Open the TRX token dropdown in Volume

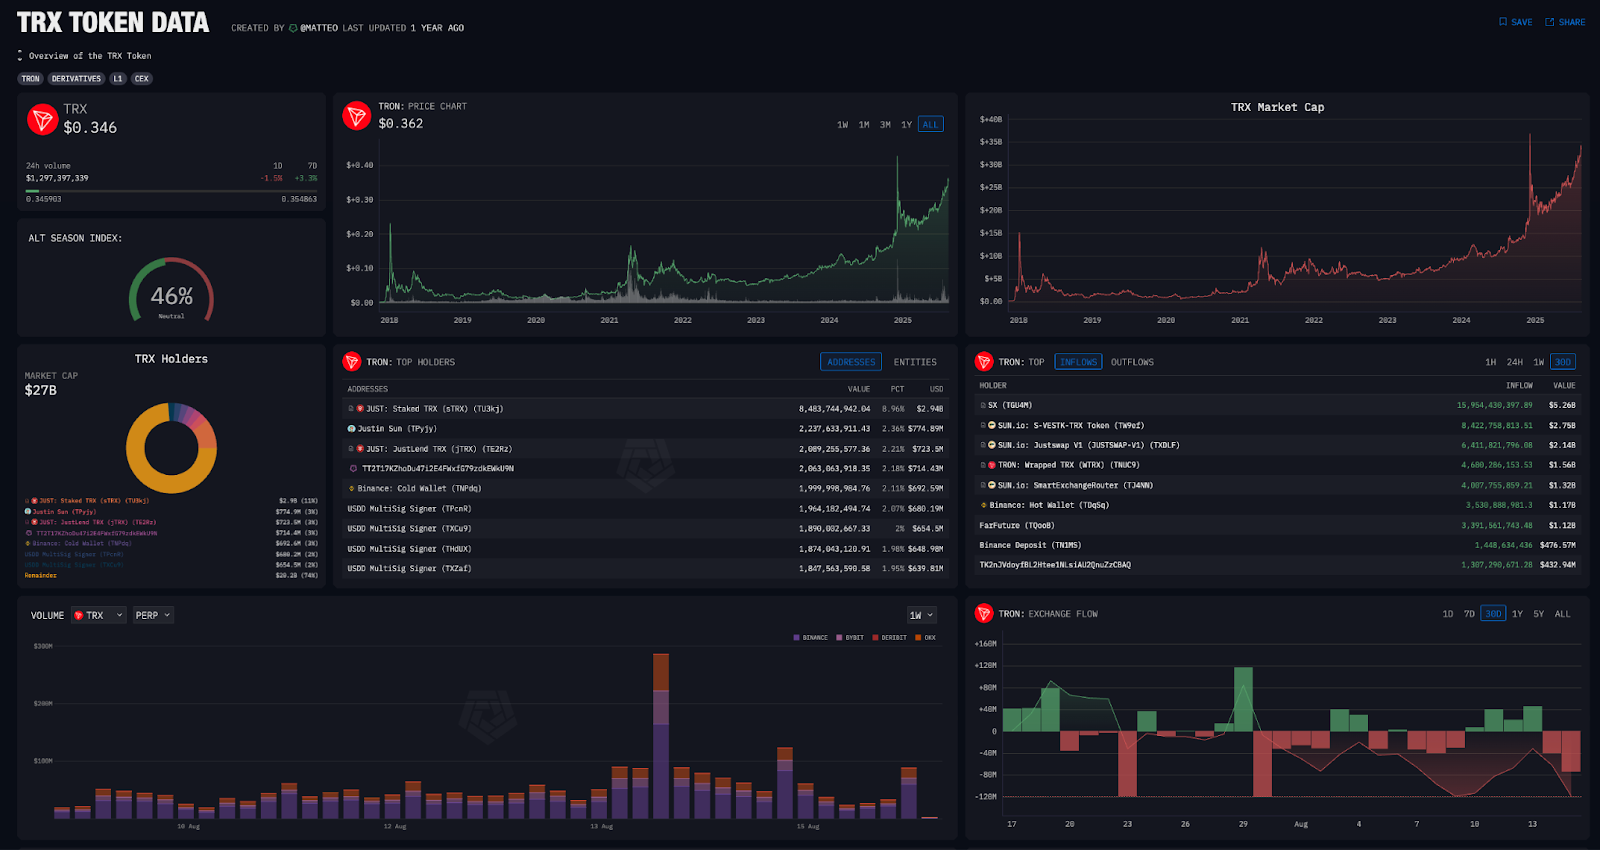(98, 615)
